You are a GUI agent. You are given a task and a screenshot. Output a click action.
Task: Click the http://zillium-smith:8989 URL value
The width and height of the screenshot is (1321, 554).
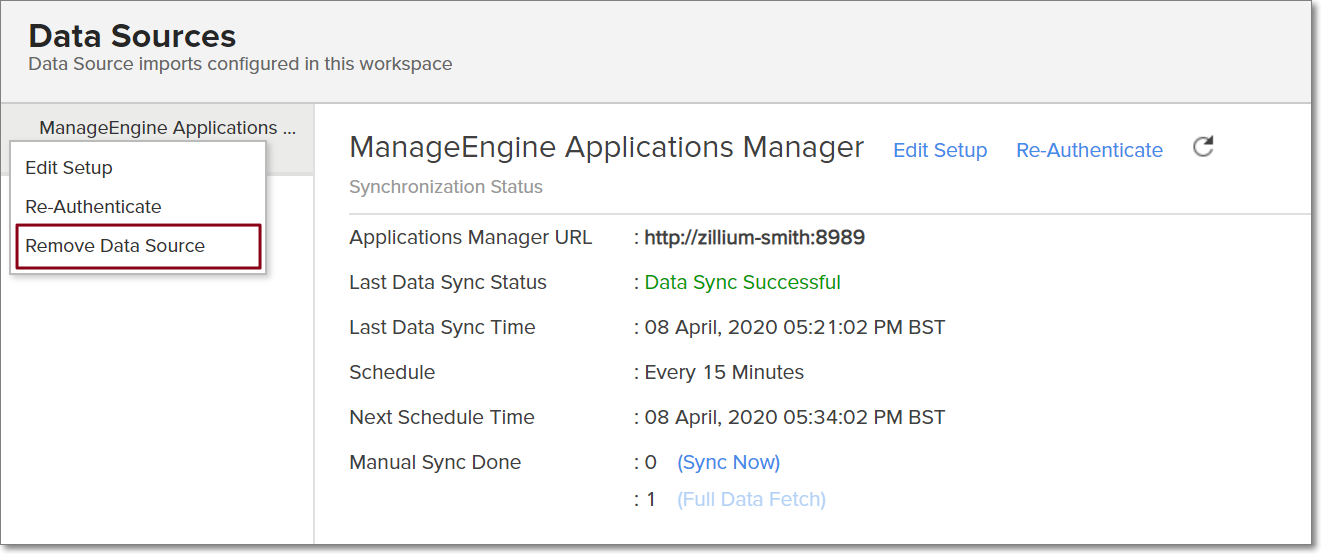[x=754, y=238]
